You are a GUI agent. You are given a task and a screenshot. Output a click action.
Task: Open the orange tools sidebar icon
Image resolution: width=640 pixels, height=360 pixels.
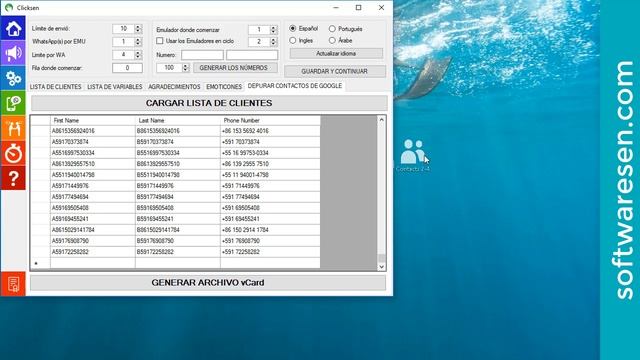tap(13, 128)
